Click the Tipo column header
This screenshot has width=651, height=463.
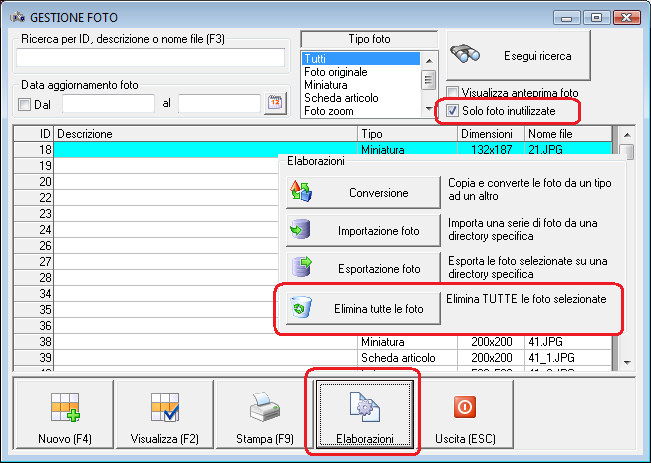407,134
